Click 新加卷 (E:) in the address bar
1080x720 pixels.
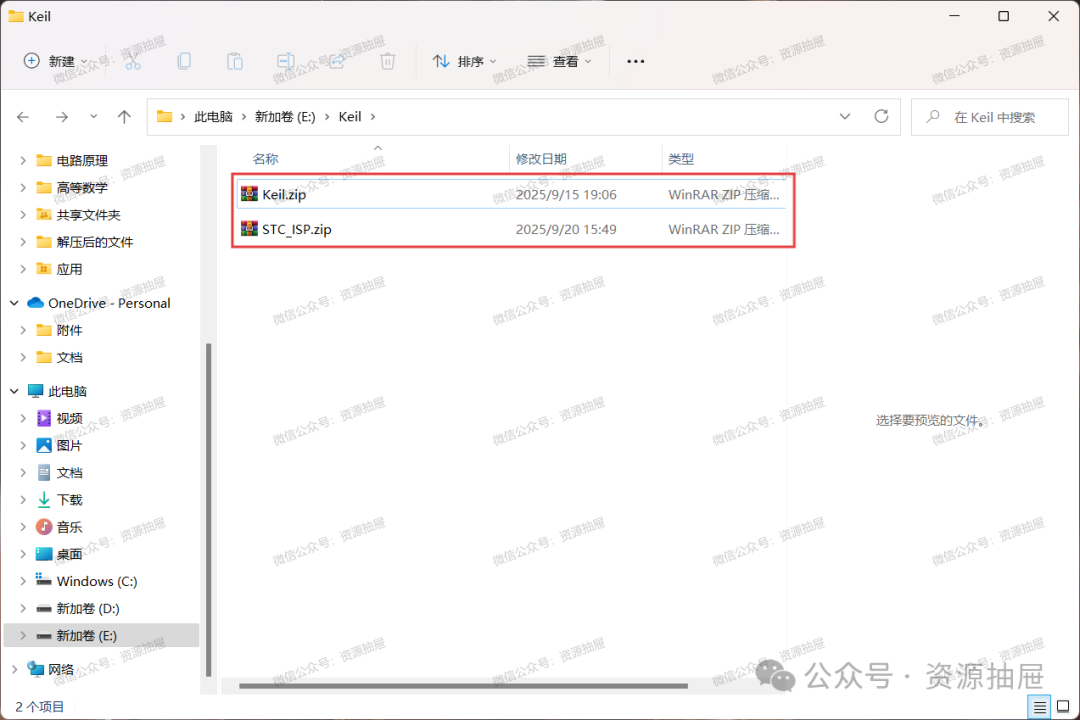pyautogui.click(x=285, y=117)
